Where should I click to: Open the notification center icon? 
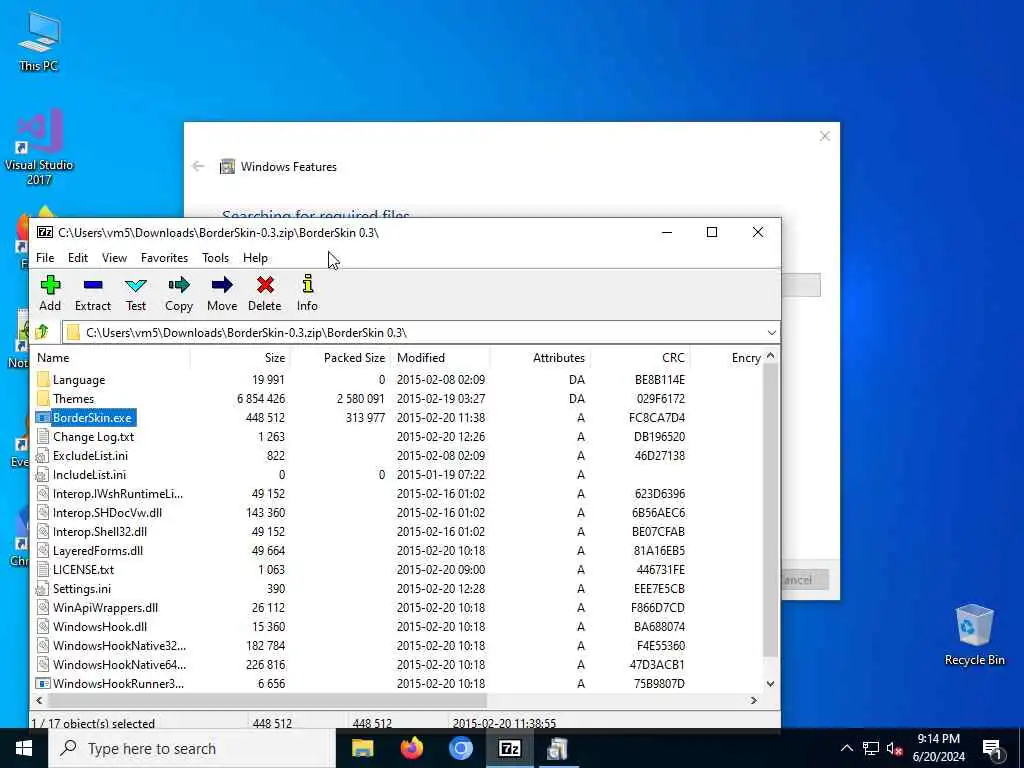tap(992, 748)
